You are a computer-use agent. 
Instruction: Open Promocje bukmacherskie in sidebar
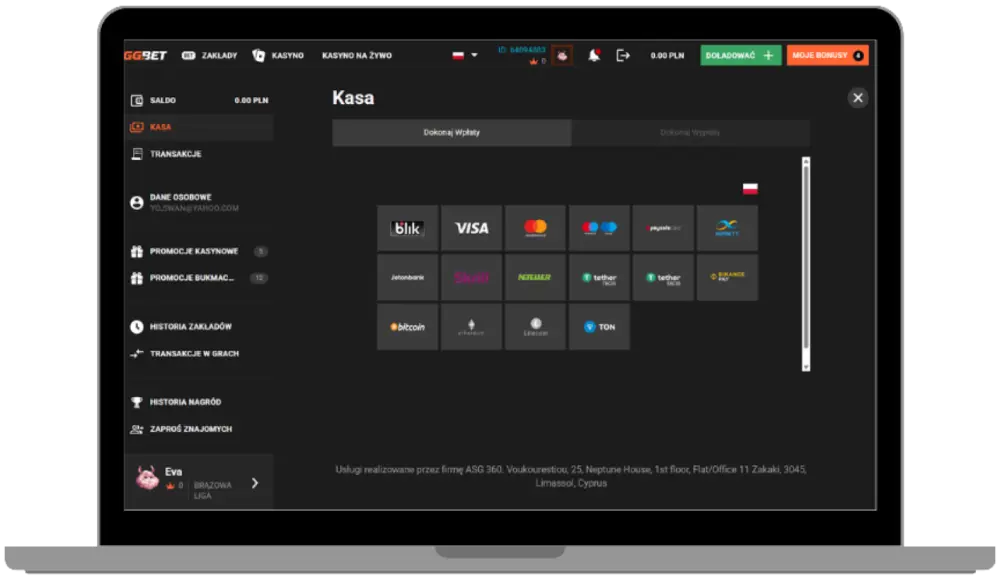click(x=199, y=278)
